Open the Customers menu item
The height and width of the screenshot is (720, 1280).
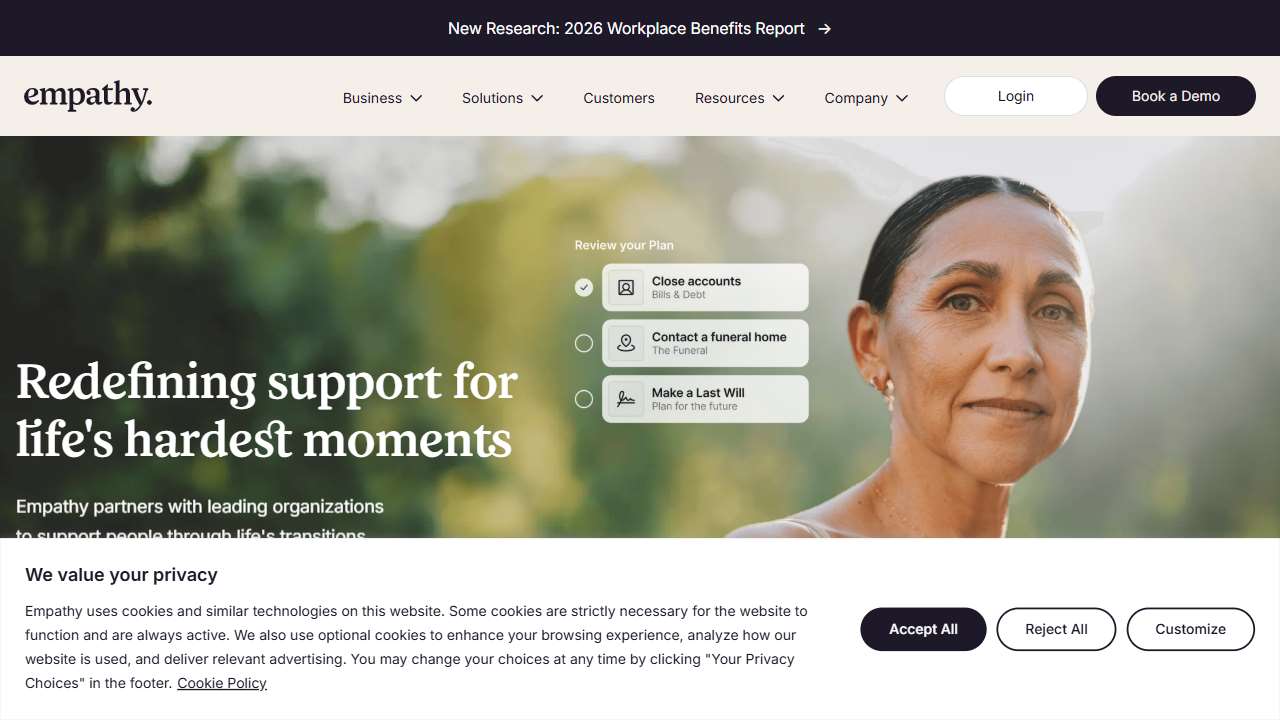619,98
